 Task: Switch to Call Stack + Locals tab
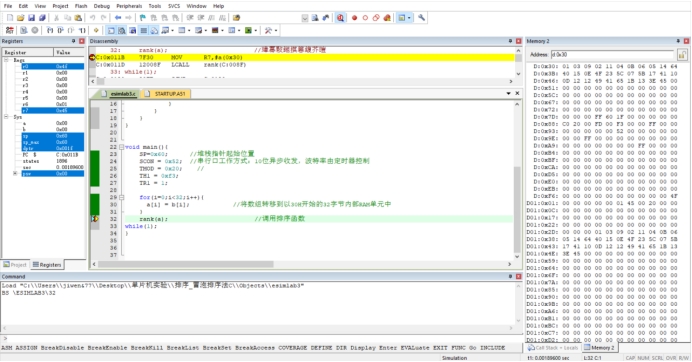pyautogui.click(x=553, y=348)
